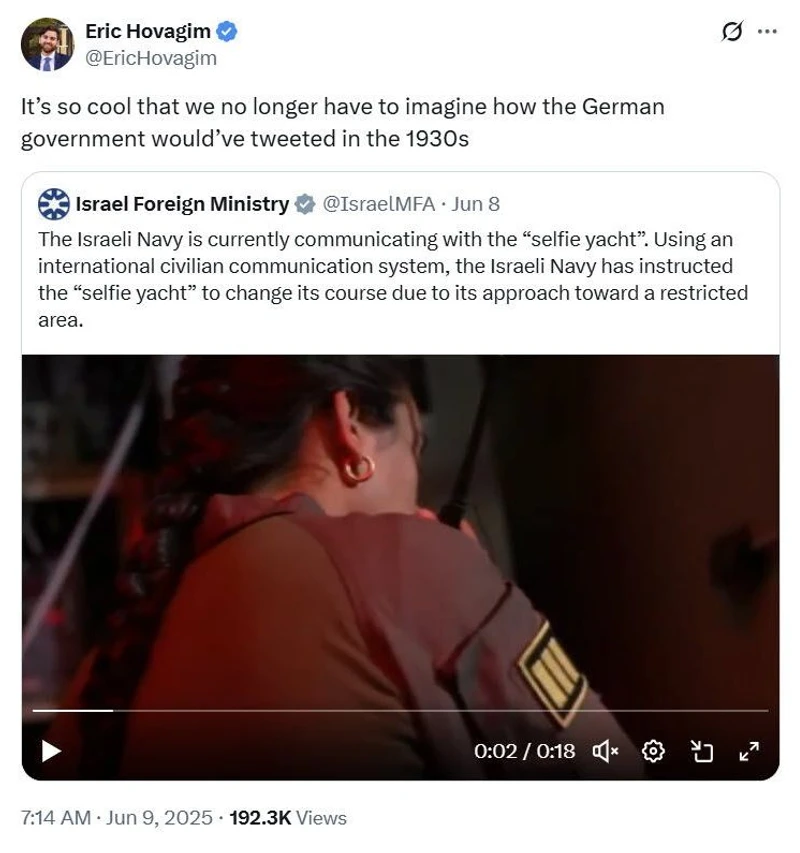
Task: Click the Jun 8 quoted tweet date
Action: 475,204
